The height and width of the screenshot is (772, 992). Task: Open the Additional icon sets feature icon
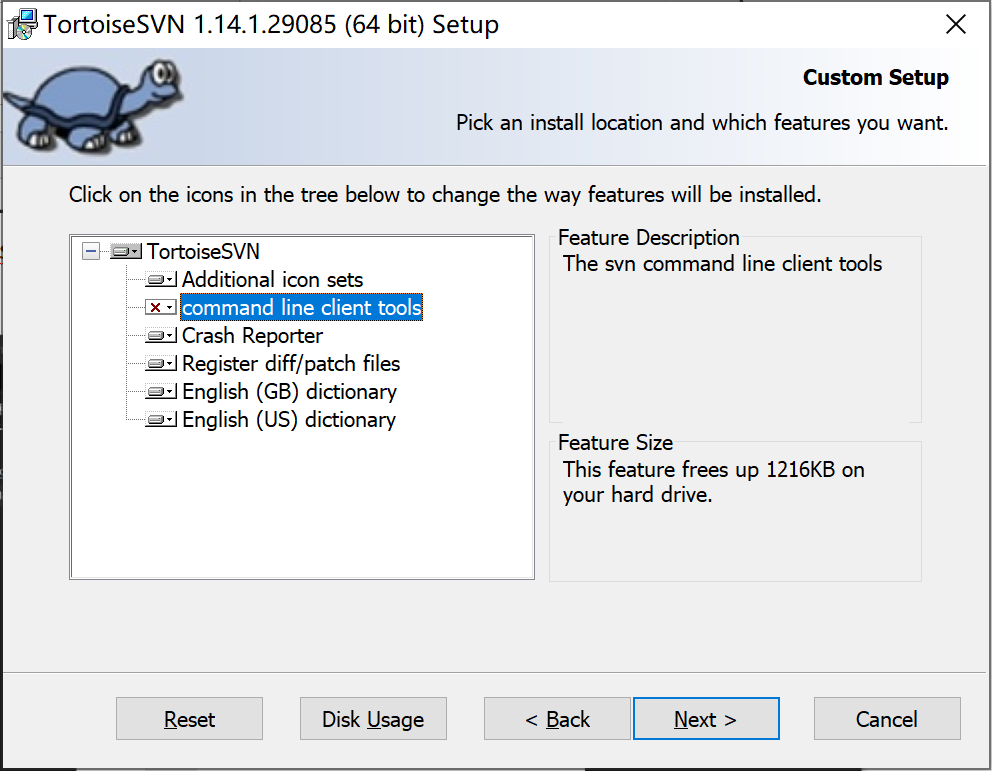(161, 280)
